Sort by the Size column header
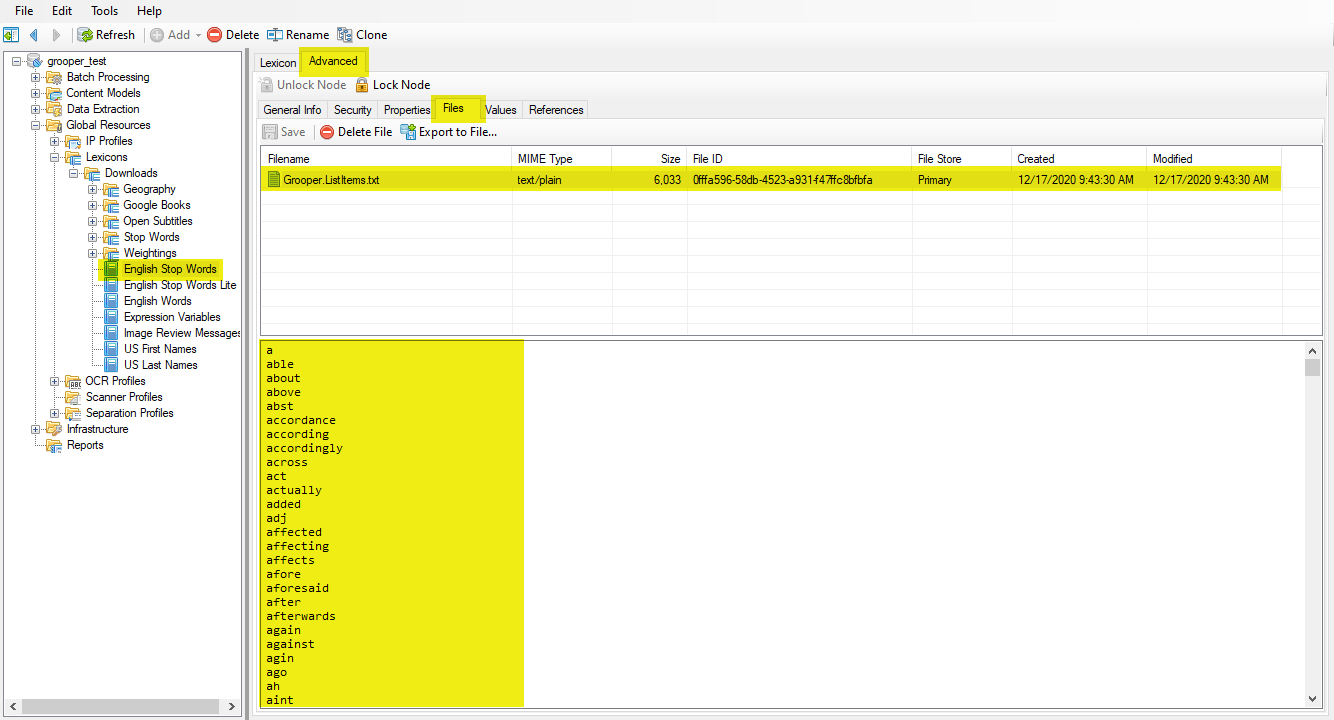The image size is (1334, 720). tap(648, 158)
